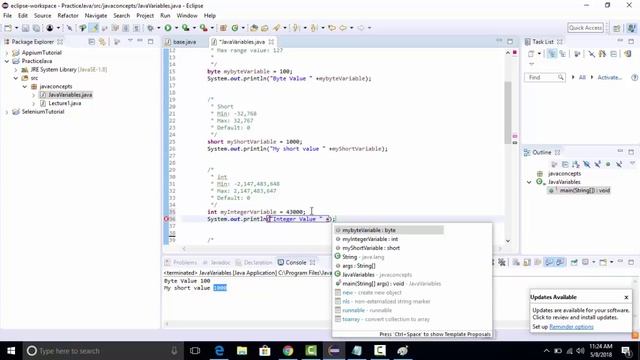
Task: Select myShortVariable : short proposal
Action: pyautogui.click(x=389, y=248)
